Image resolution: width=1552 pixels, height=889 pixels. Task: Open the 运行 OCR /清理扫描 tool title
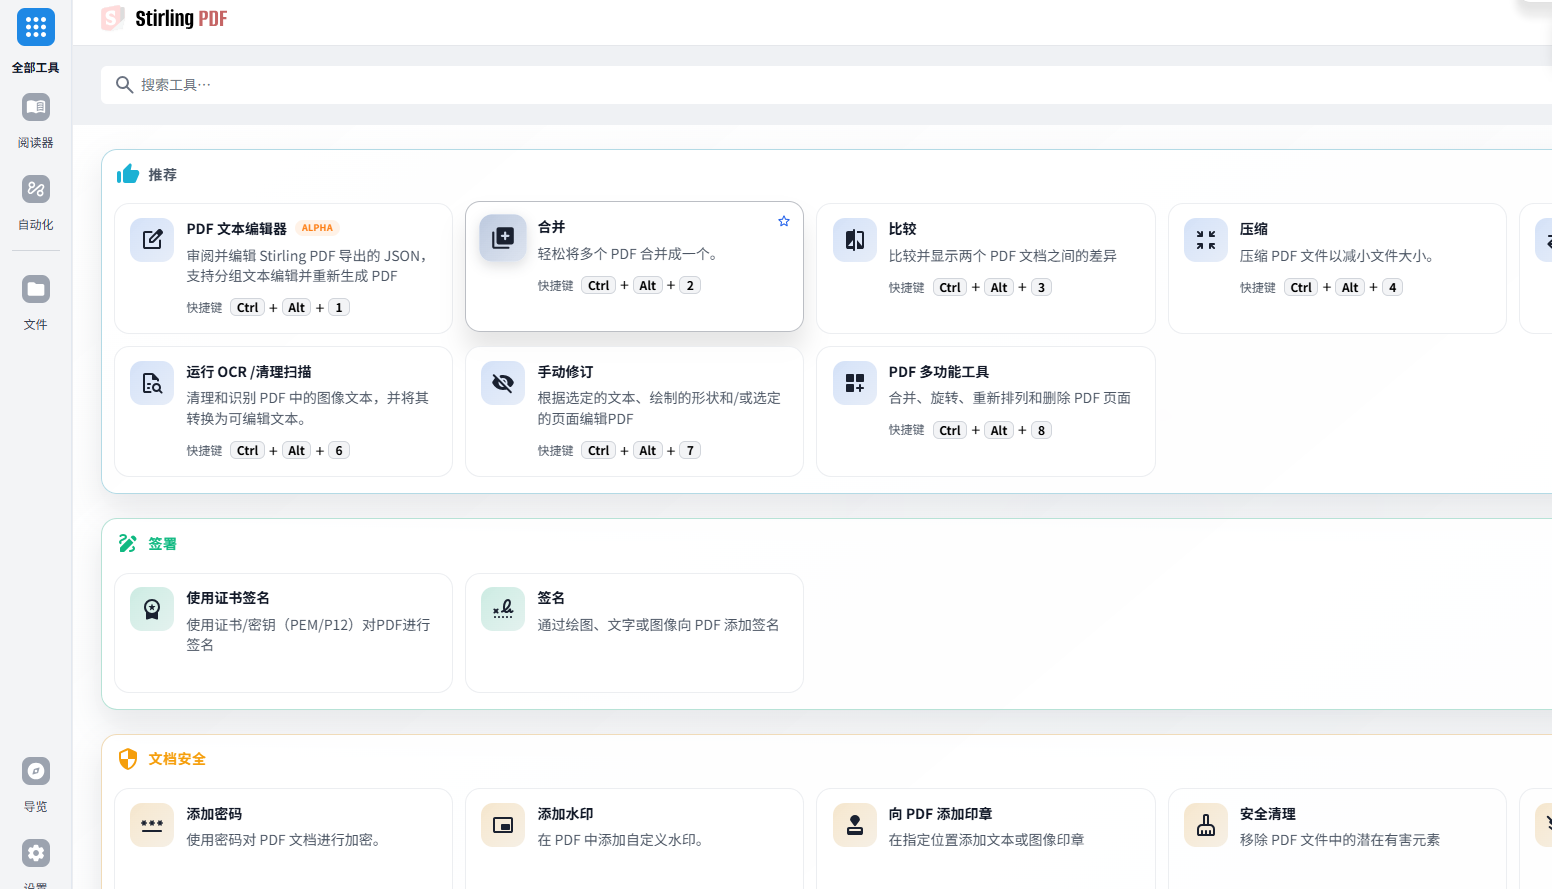pyautogui.click(x=249, y=372)
